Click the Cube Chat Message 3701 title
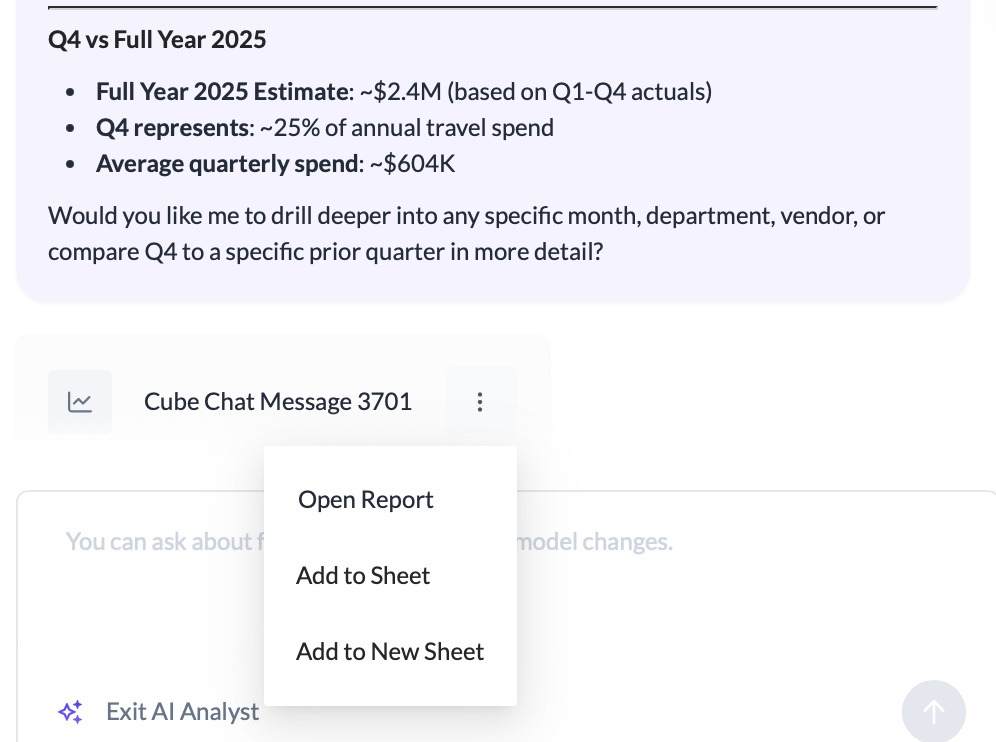The width and height of the screenshot is (996, 742). (x=278, y=402)
